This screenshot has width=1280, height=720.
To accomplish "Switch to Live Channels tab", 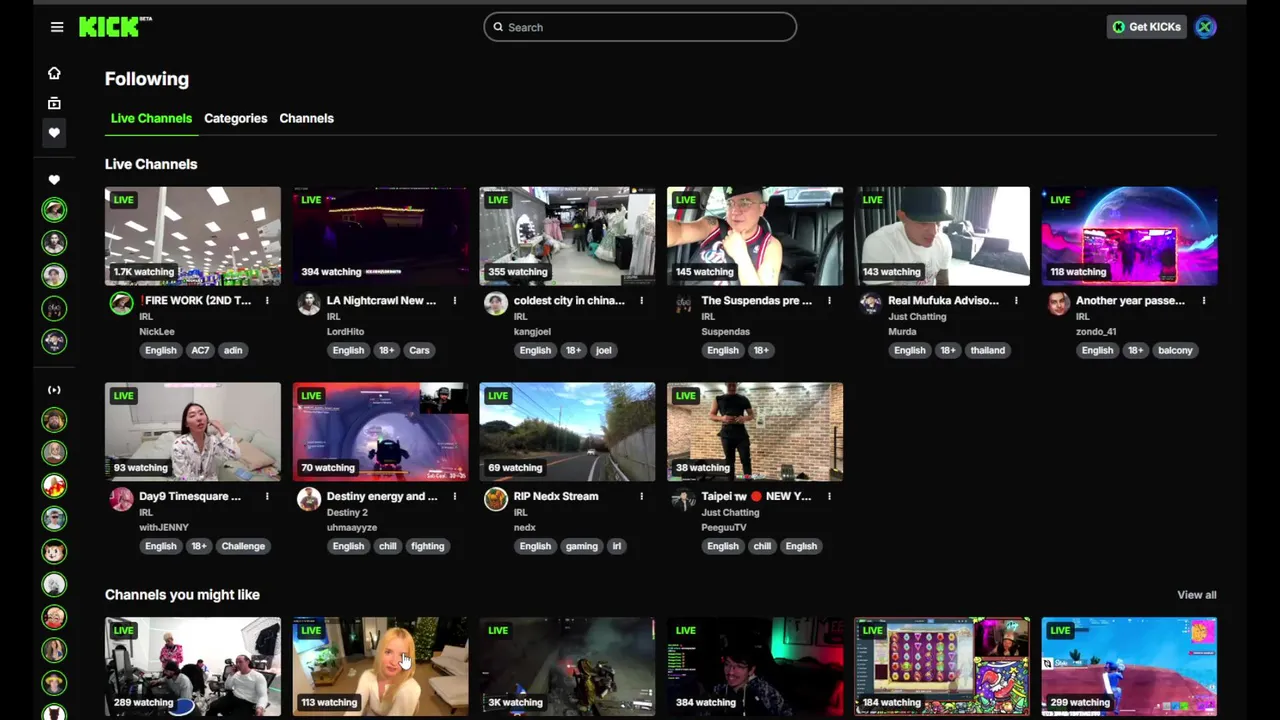I will pos(151,118).
